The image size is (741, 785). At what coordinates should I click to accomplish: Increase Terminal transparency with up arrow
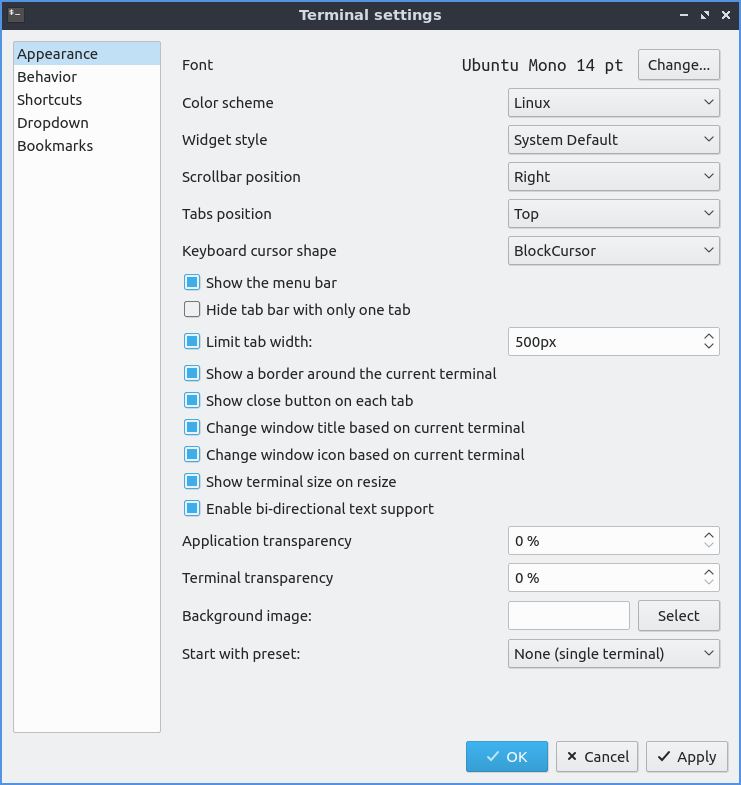click(709, 572)
